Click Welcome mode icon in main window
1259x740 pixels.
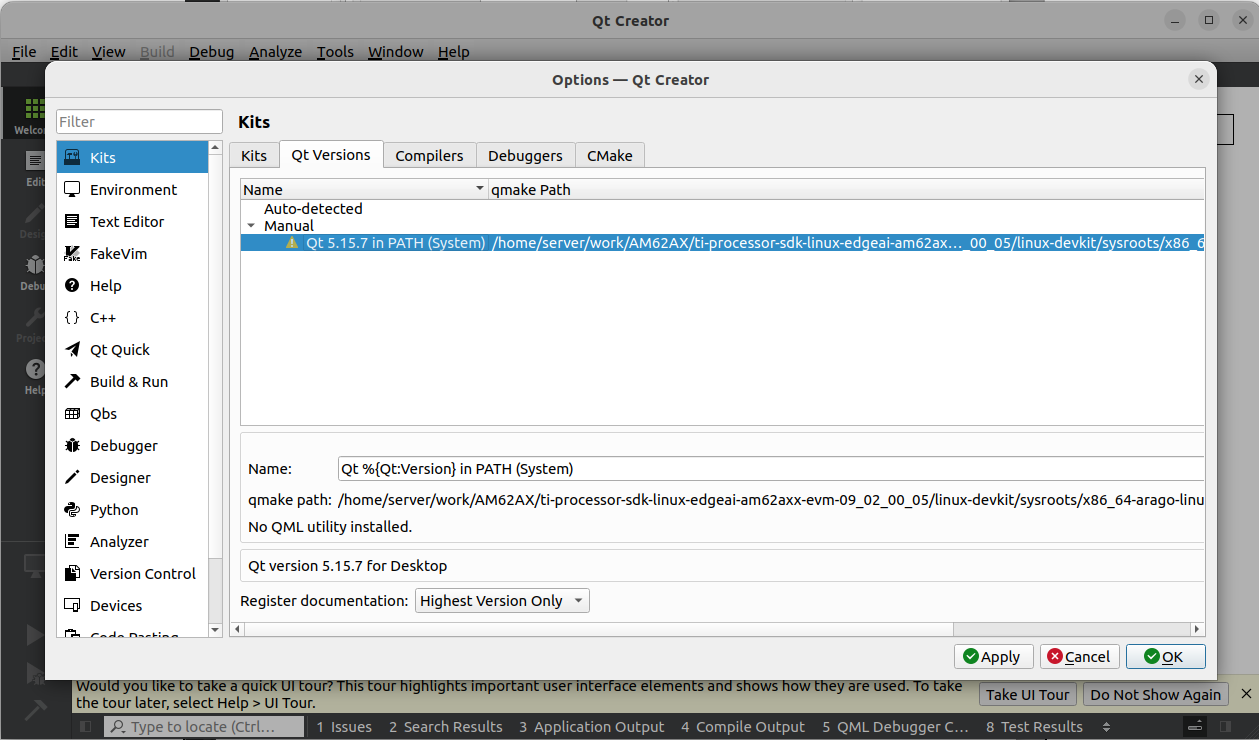click(34, 109)
